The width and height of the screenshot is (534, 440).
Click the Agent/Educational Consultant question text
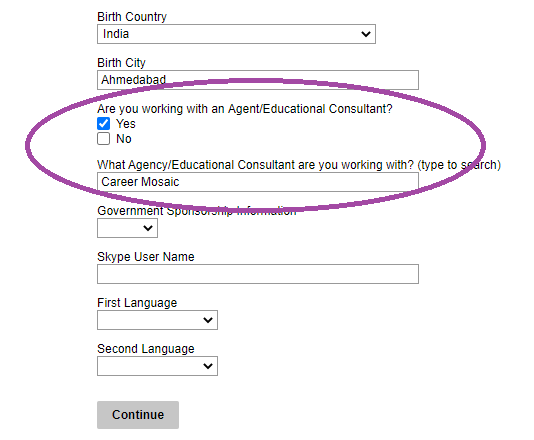(x=245, y=109)
